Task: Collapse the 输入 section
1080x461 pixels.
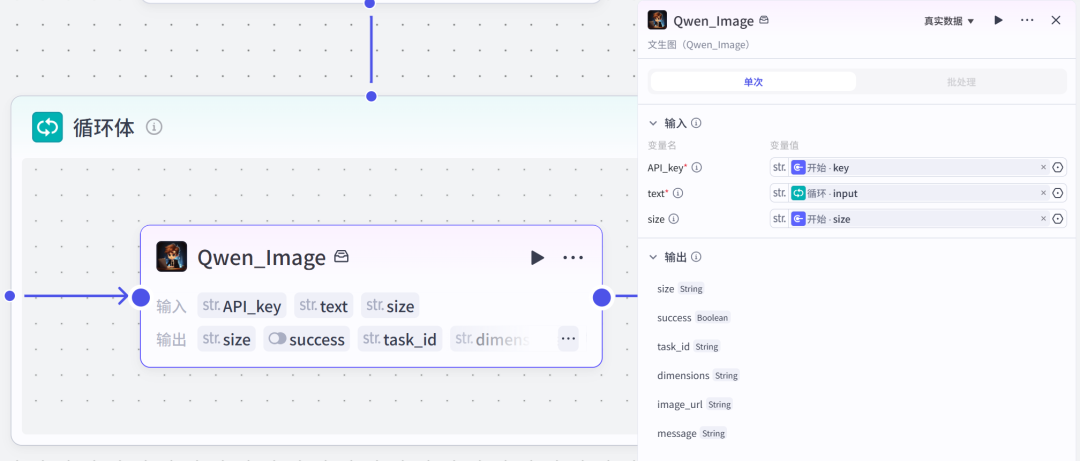Action: coord(653,123)
